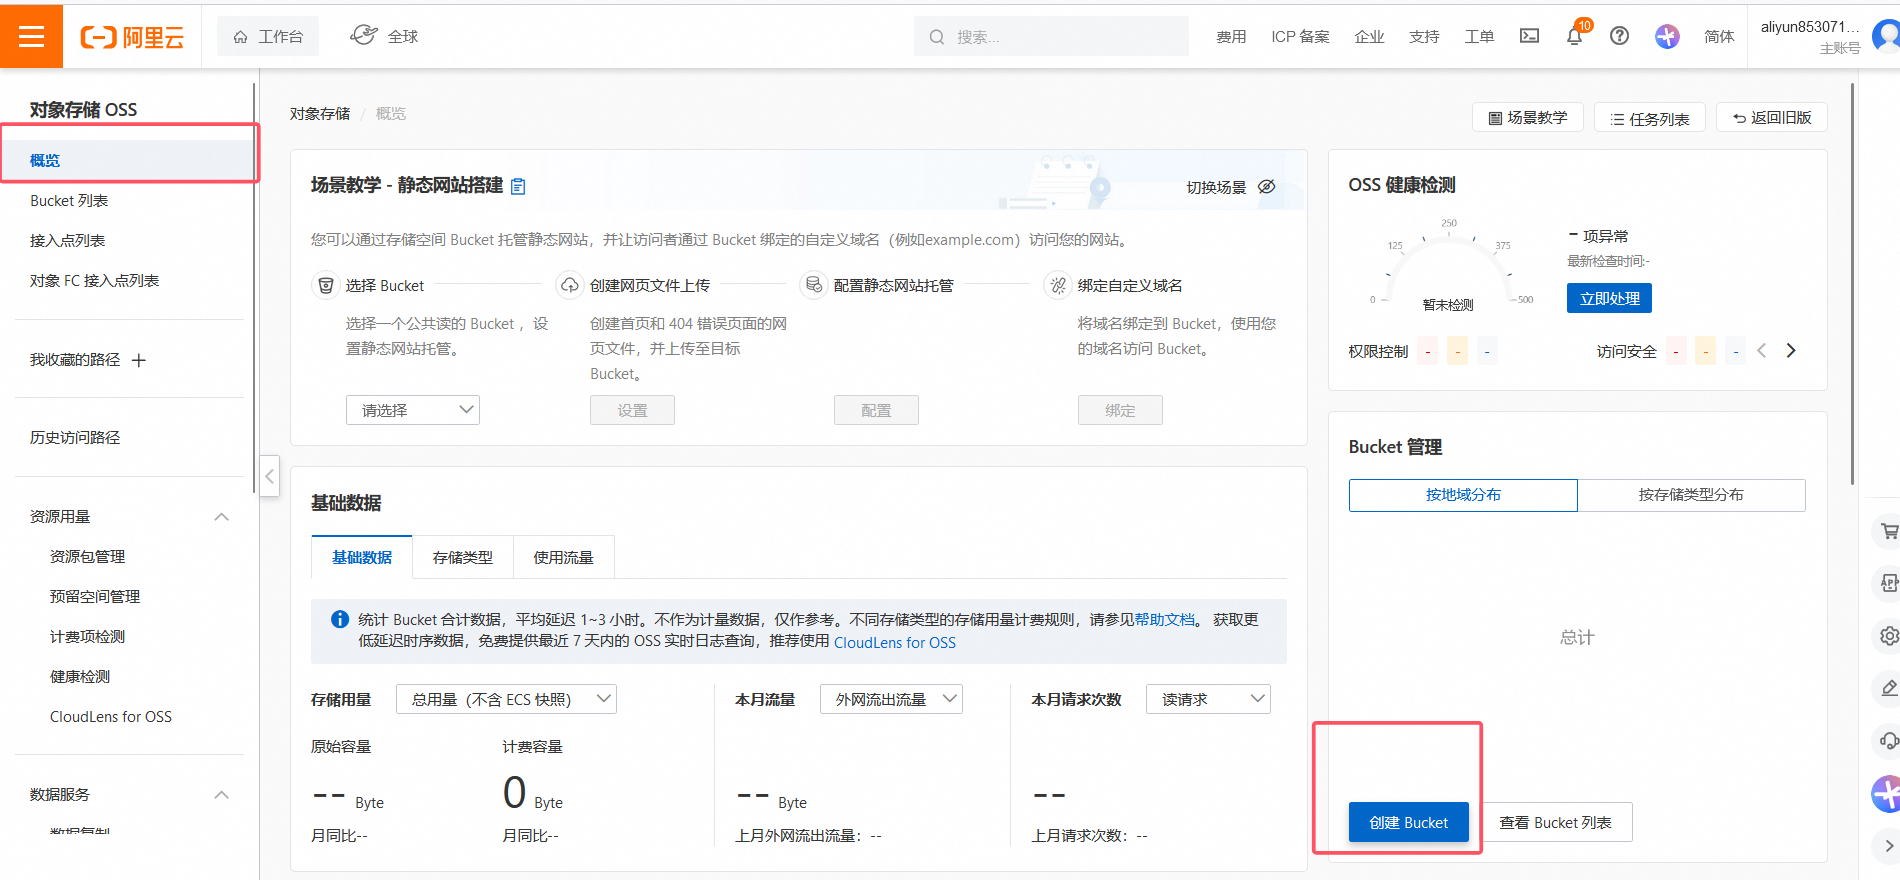Open the 总用量 (不含 ECS 快照) dropdown
Image resolution: width=1900 pixels, height=880 pixels.
pos(506,699)
